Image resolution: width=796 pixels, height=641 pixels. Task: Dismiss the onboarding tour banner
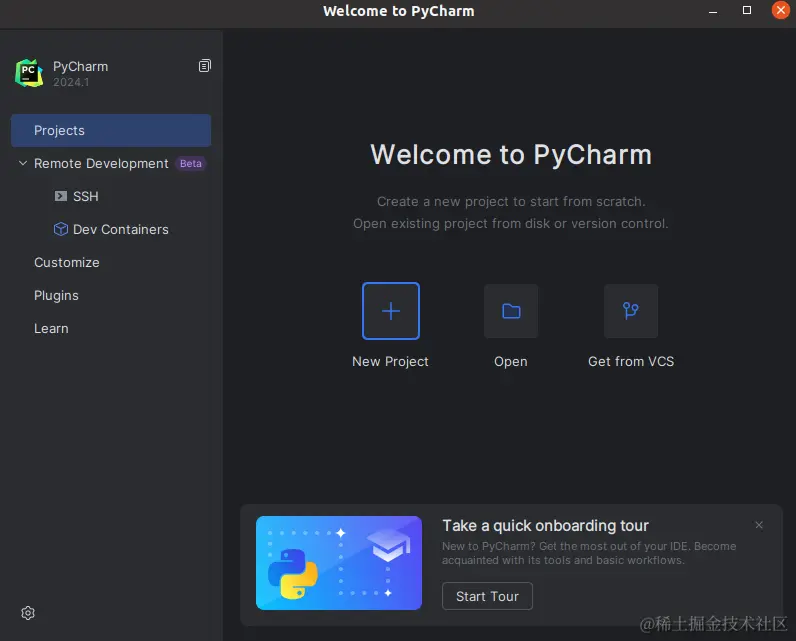click(759, 525)
